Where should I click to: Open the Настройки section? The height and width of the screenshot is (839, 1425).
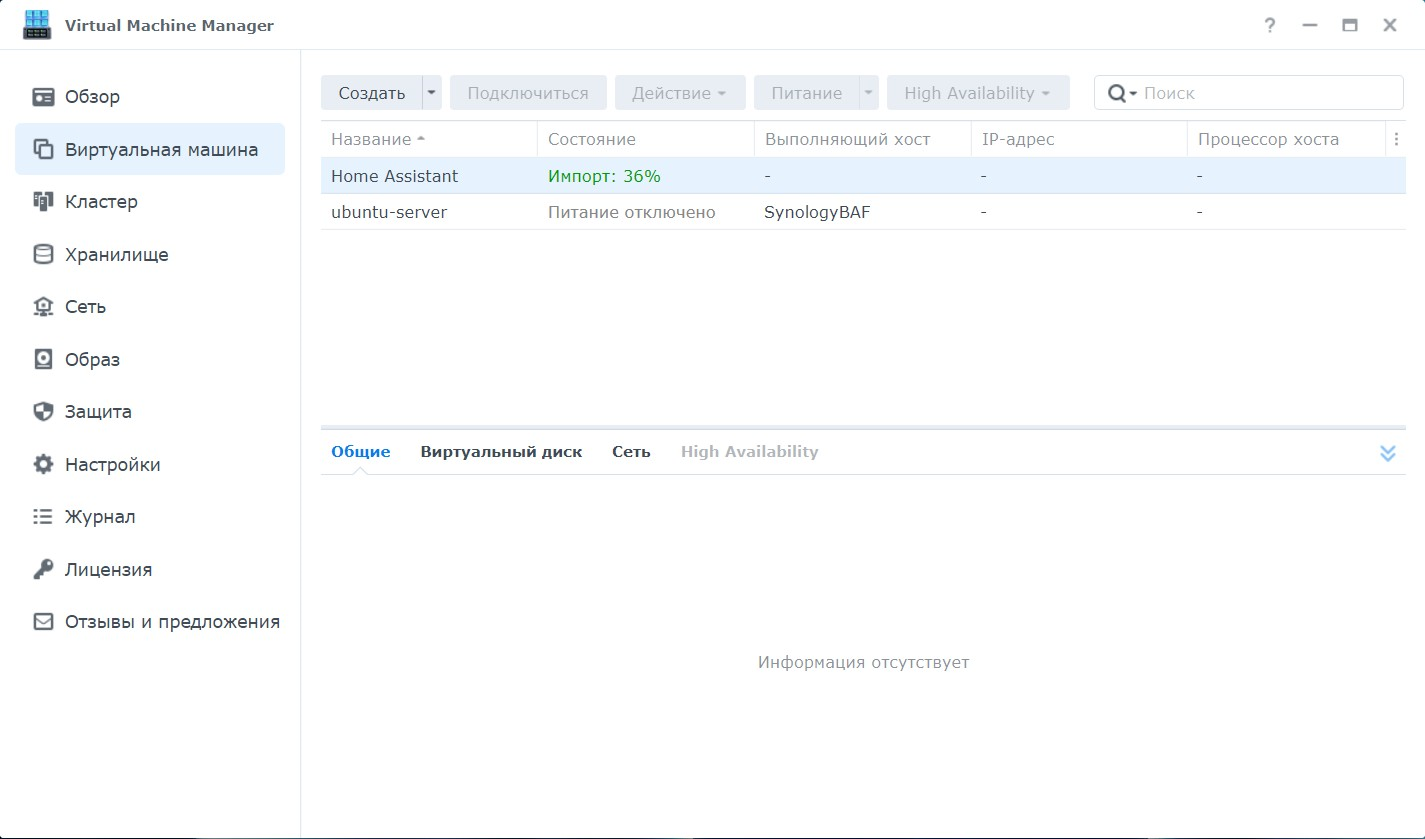click(150, 464)
